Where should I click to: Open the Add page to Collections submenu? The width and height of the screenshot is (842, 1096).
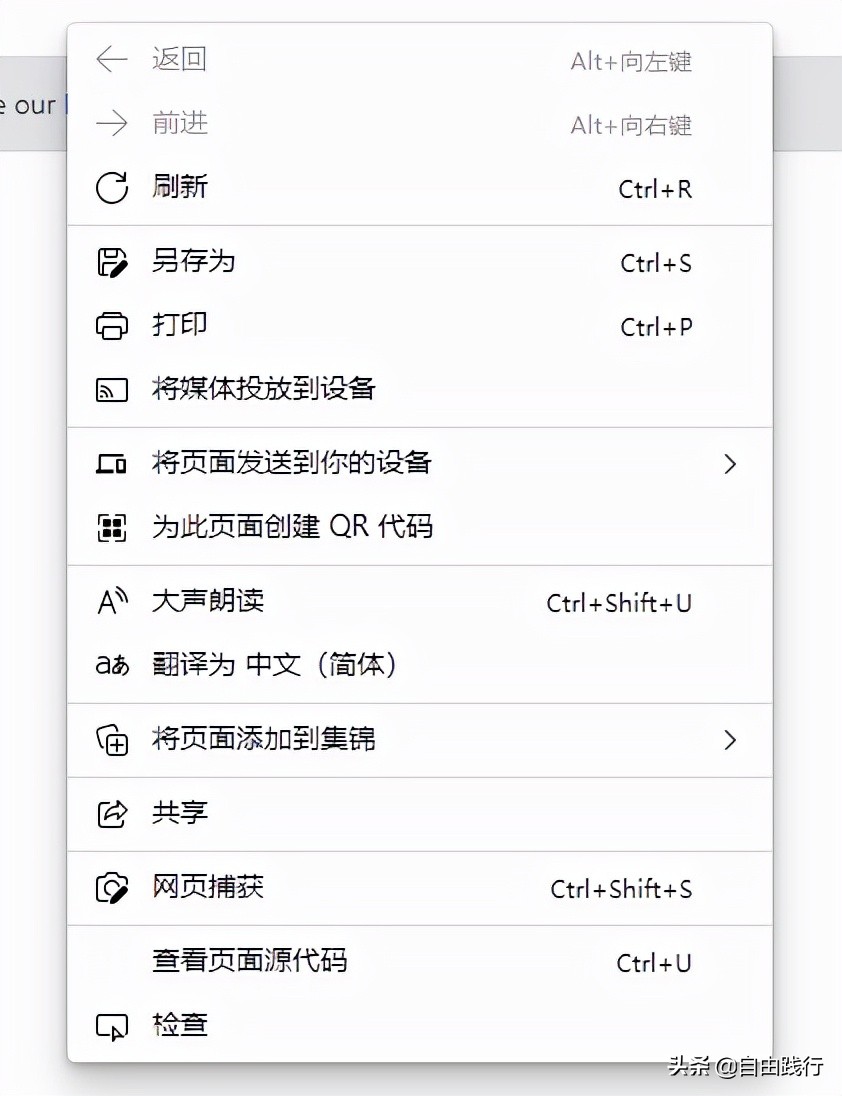click(731, 740)
